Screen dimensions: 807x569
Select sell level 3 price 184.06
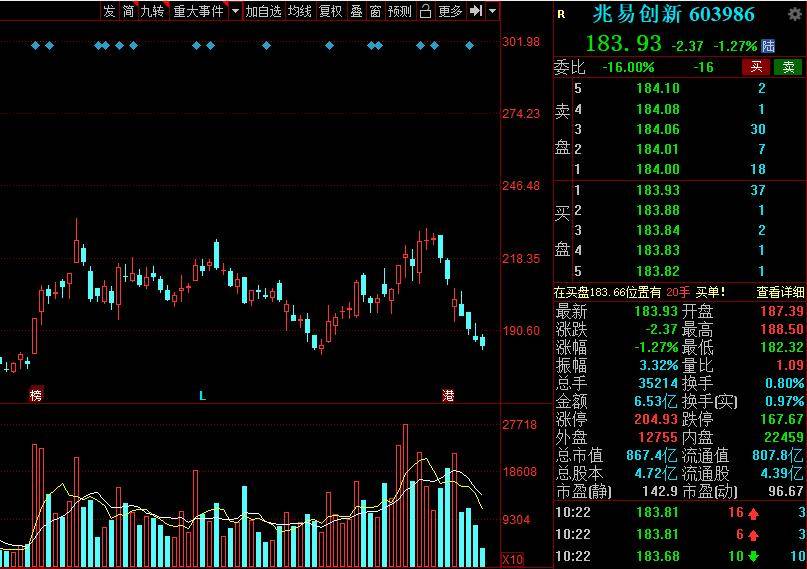click(658, 129)
